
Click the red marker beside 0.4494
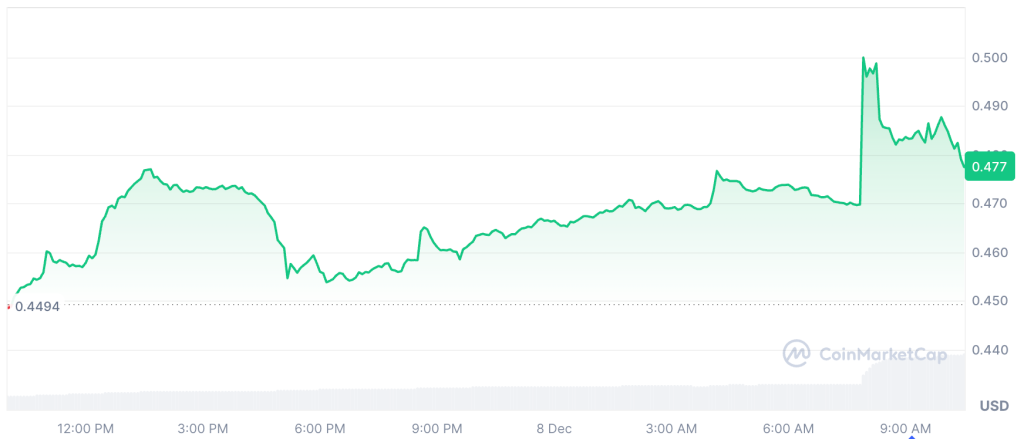coord(8,307)
